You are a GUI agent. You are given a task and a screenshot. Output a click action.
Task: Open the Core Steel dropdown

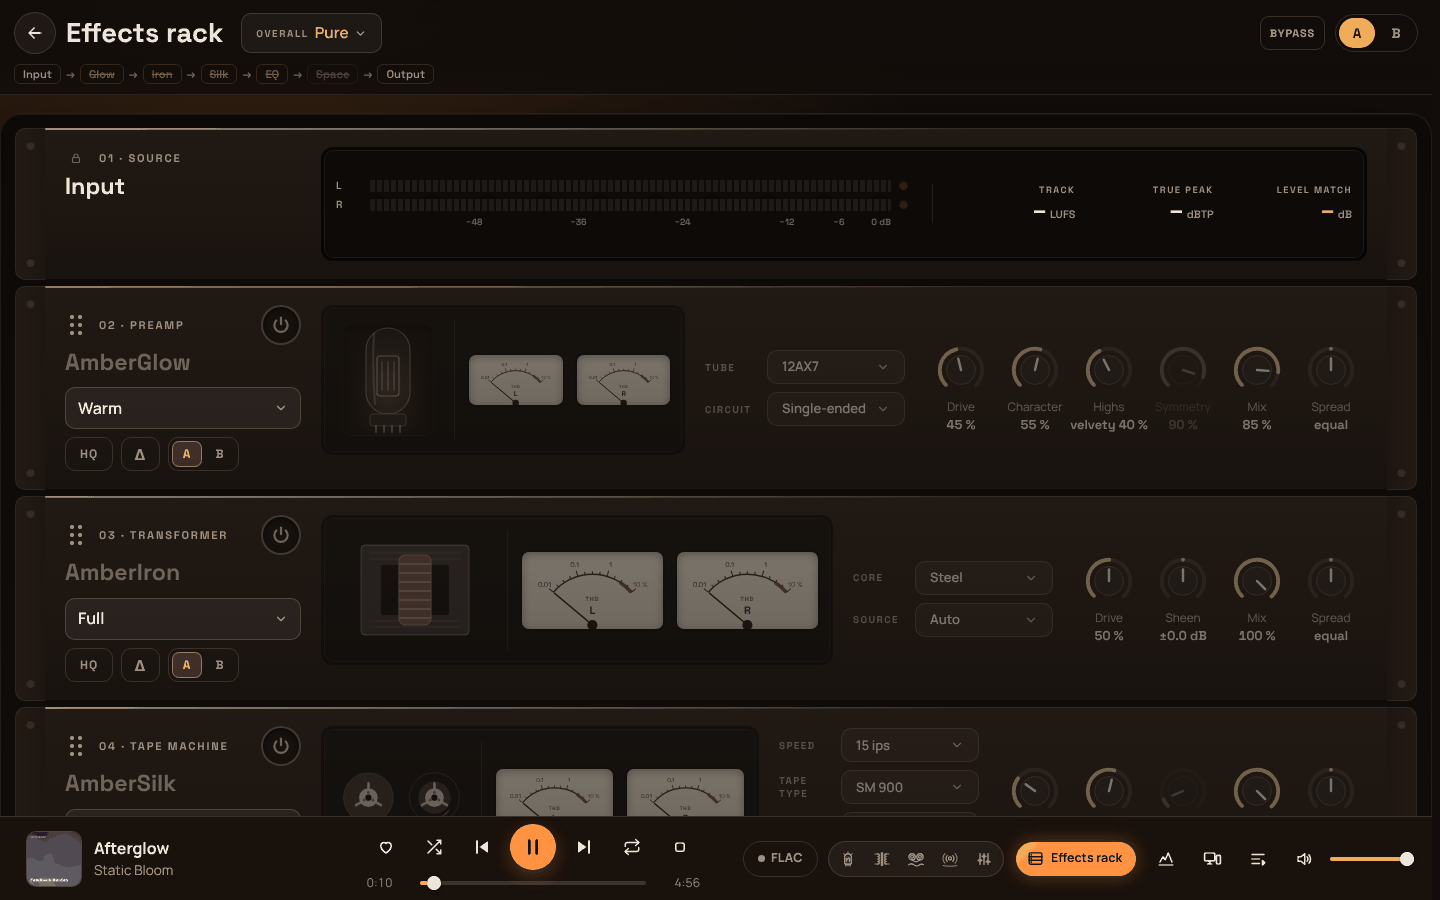984,578
